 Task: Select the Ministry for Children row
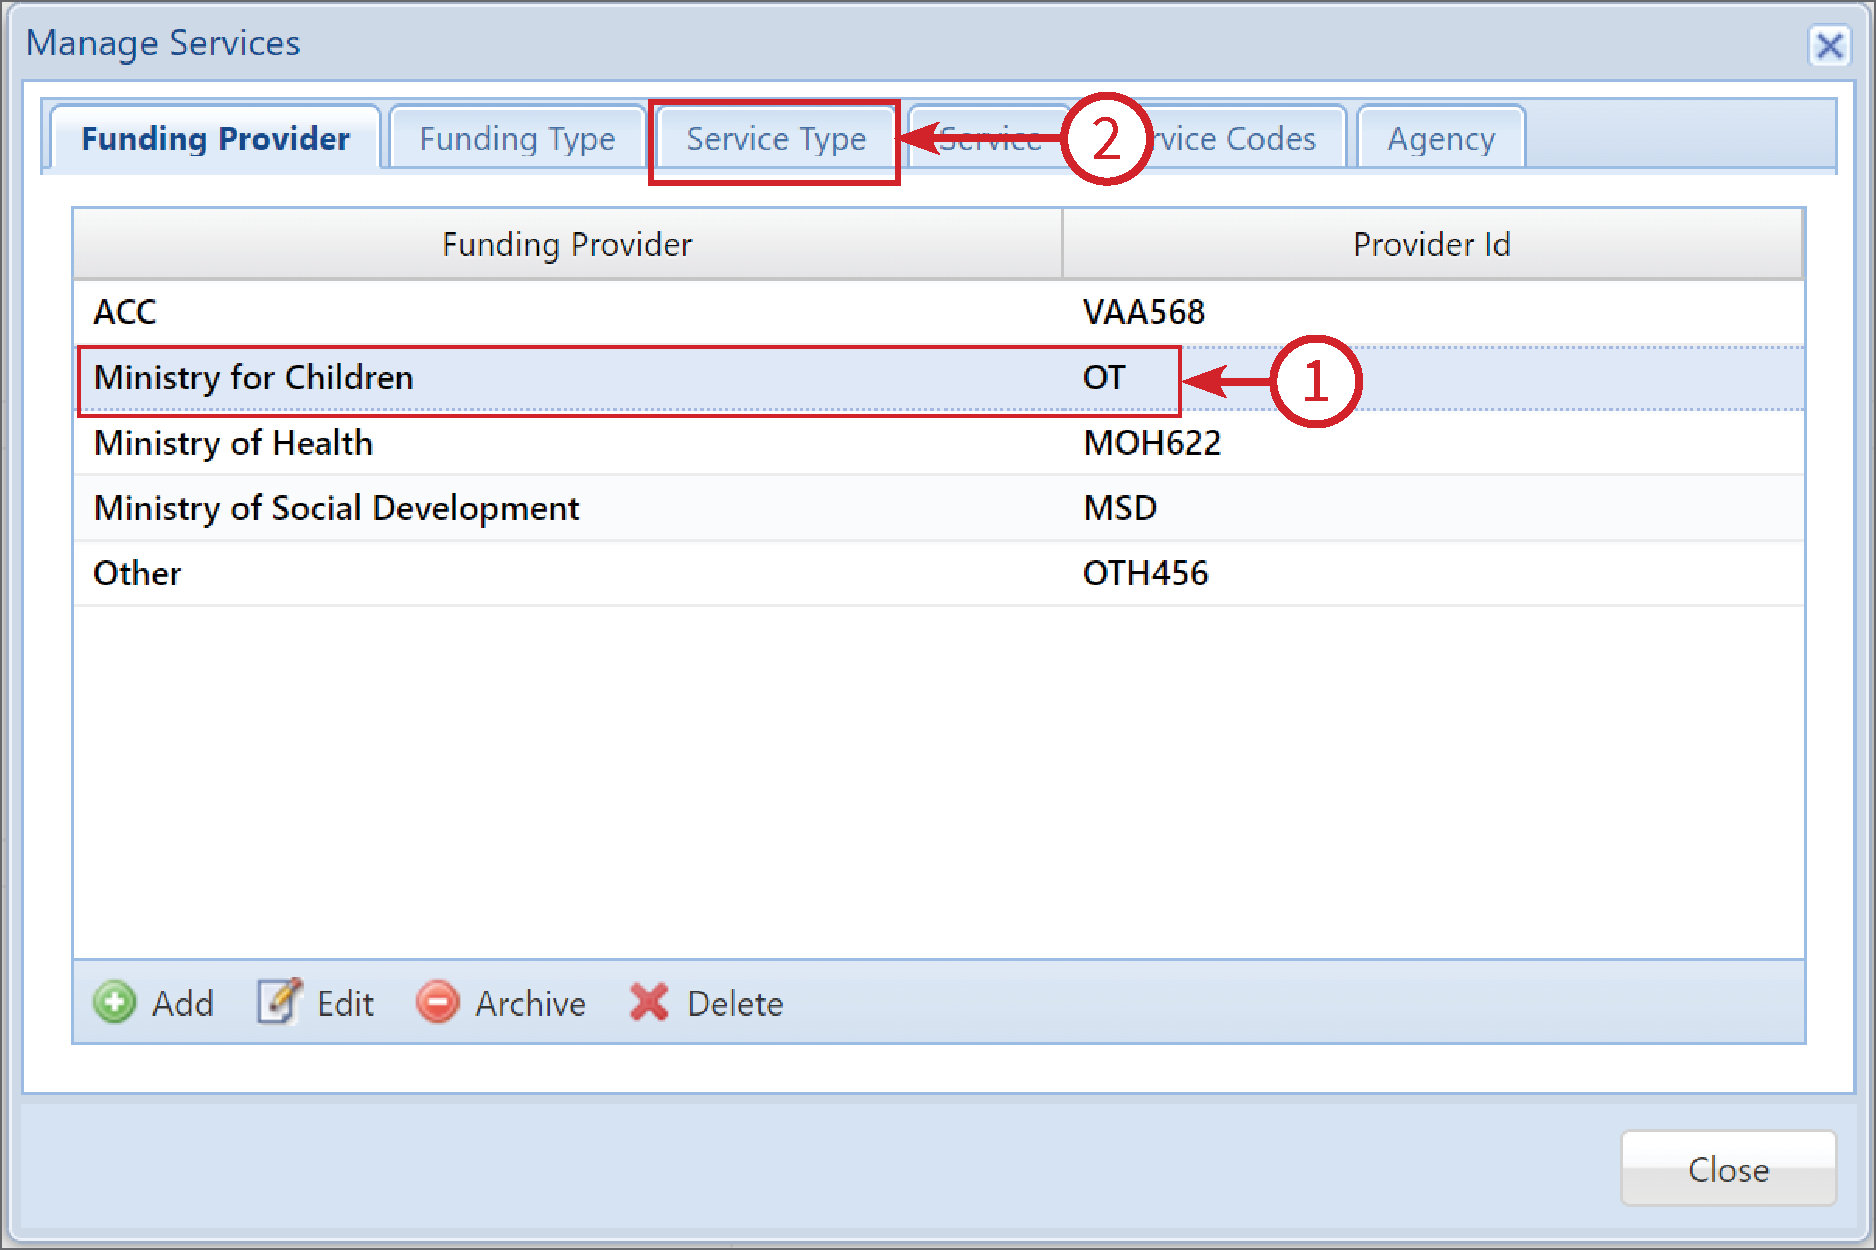(x=939, y=378)
